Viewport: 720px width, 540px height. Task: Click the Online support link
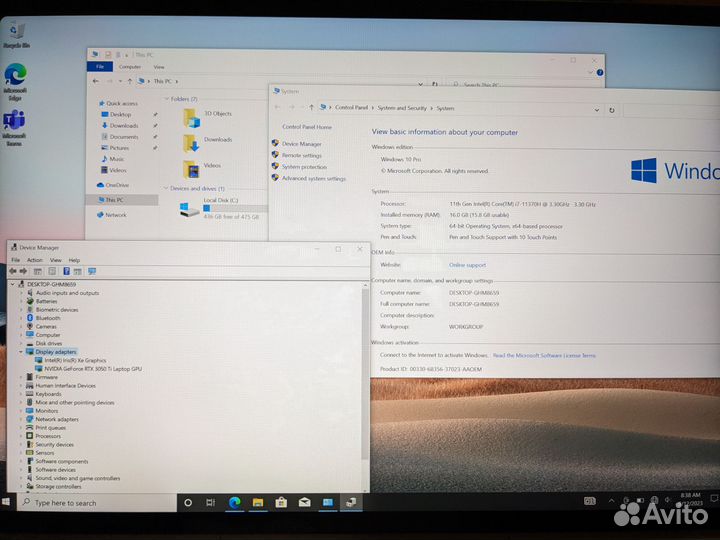click(467, 265)
